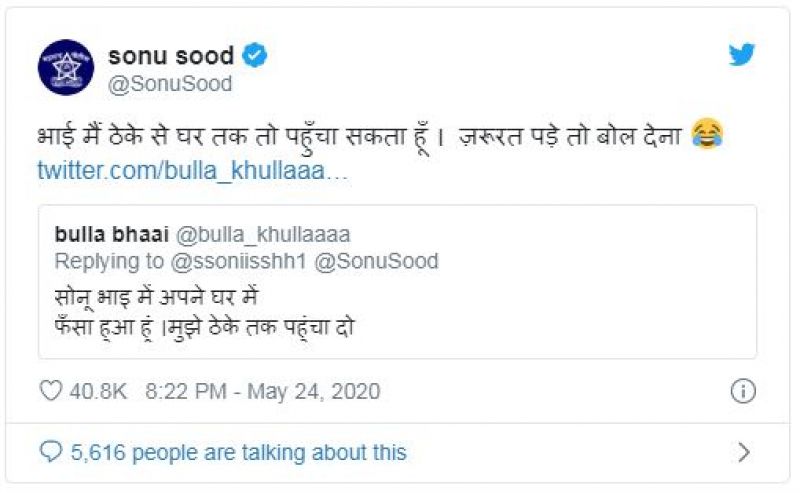Click the laughing tears emoji
800x493 pixels.
(706, 136)
